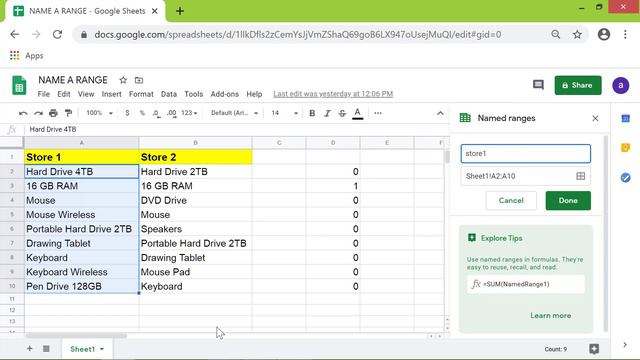
Task: Open the Help menu
Action: [254, 94]
